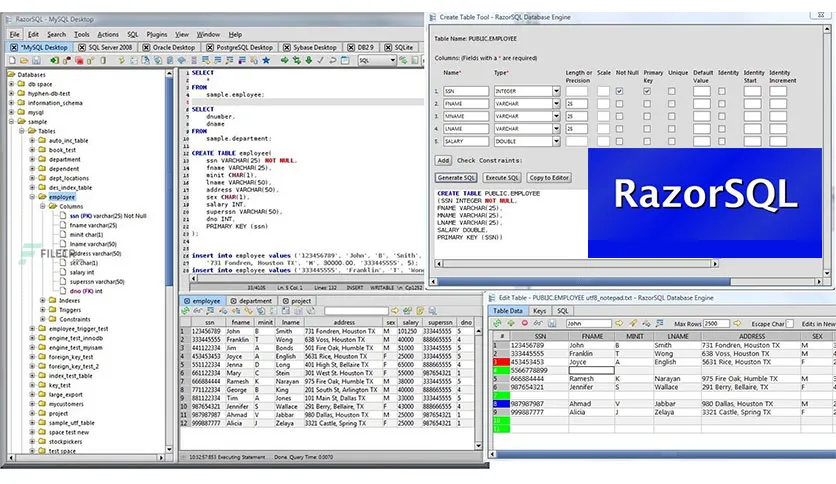Click the SQL preview pane horizontal scrollbar
This screenshot has width=836, height=484.
pos(577,263)
